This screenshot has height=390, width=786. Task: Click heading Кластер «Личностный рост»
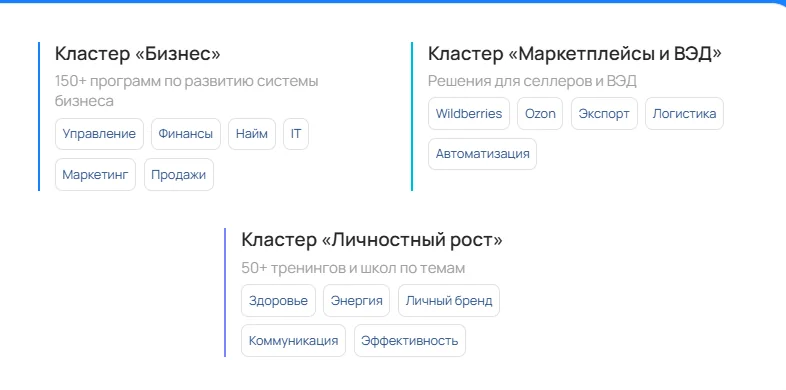coord(371,240)
